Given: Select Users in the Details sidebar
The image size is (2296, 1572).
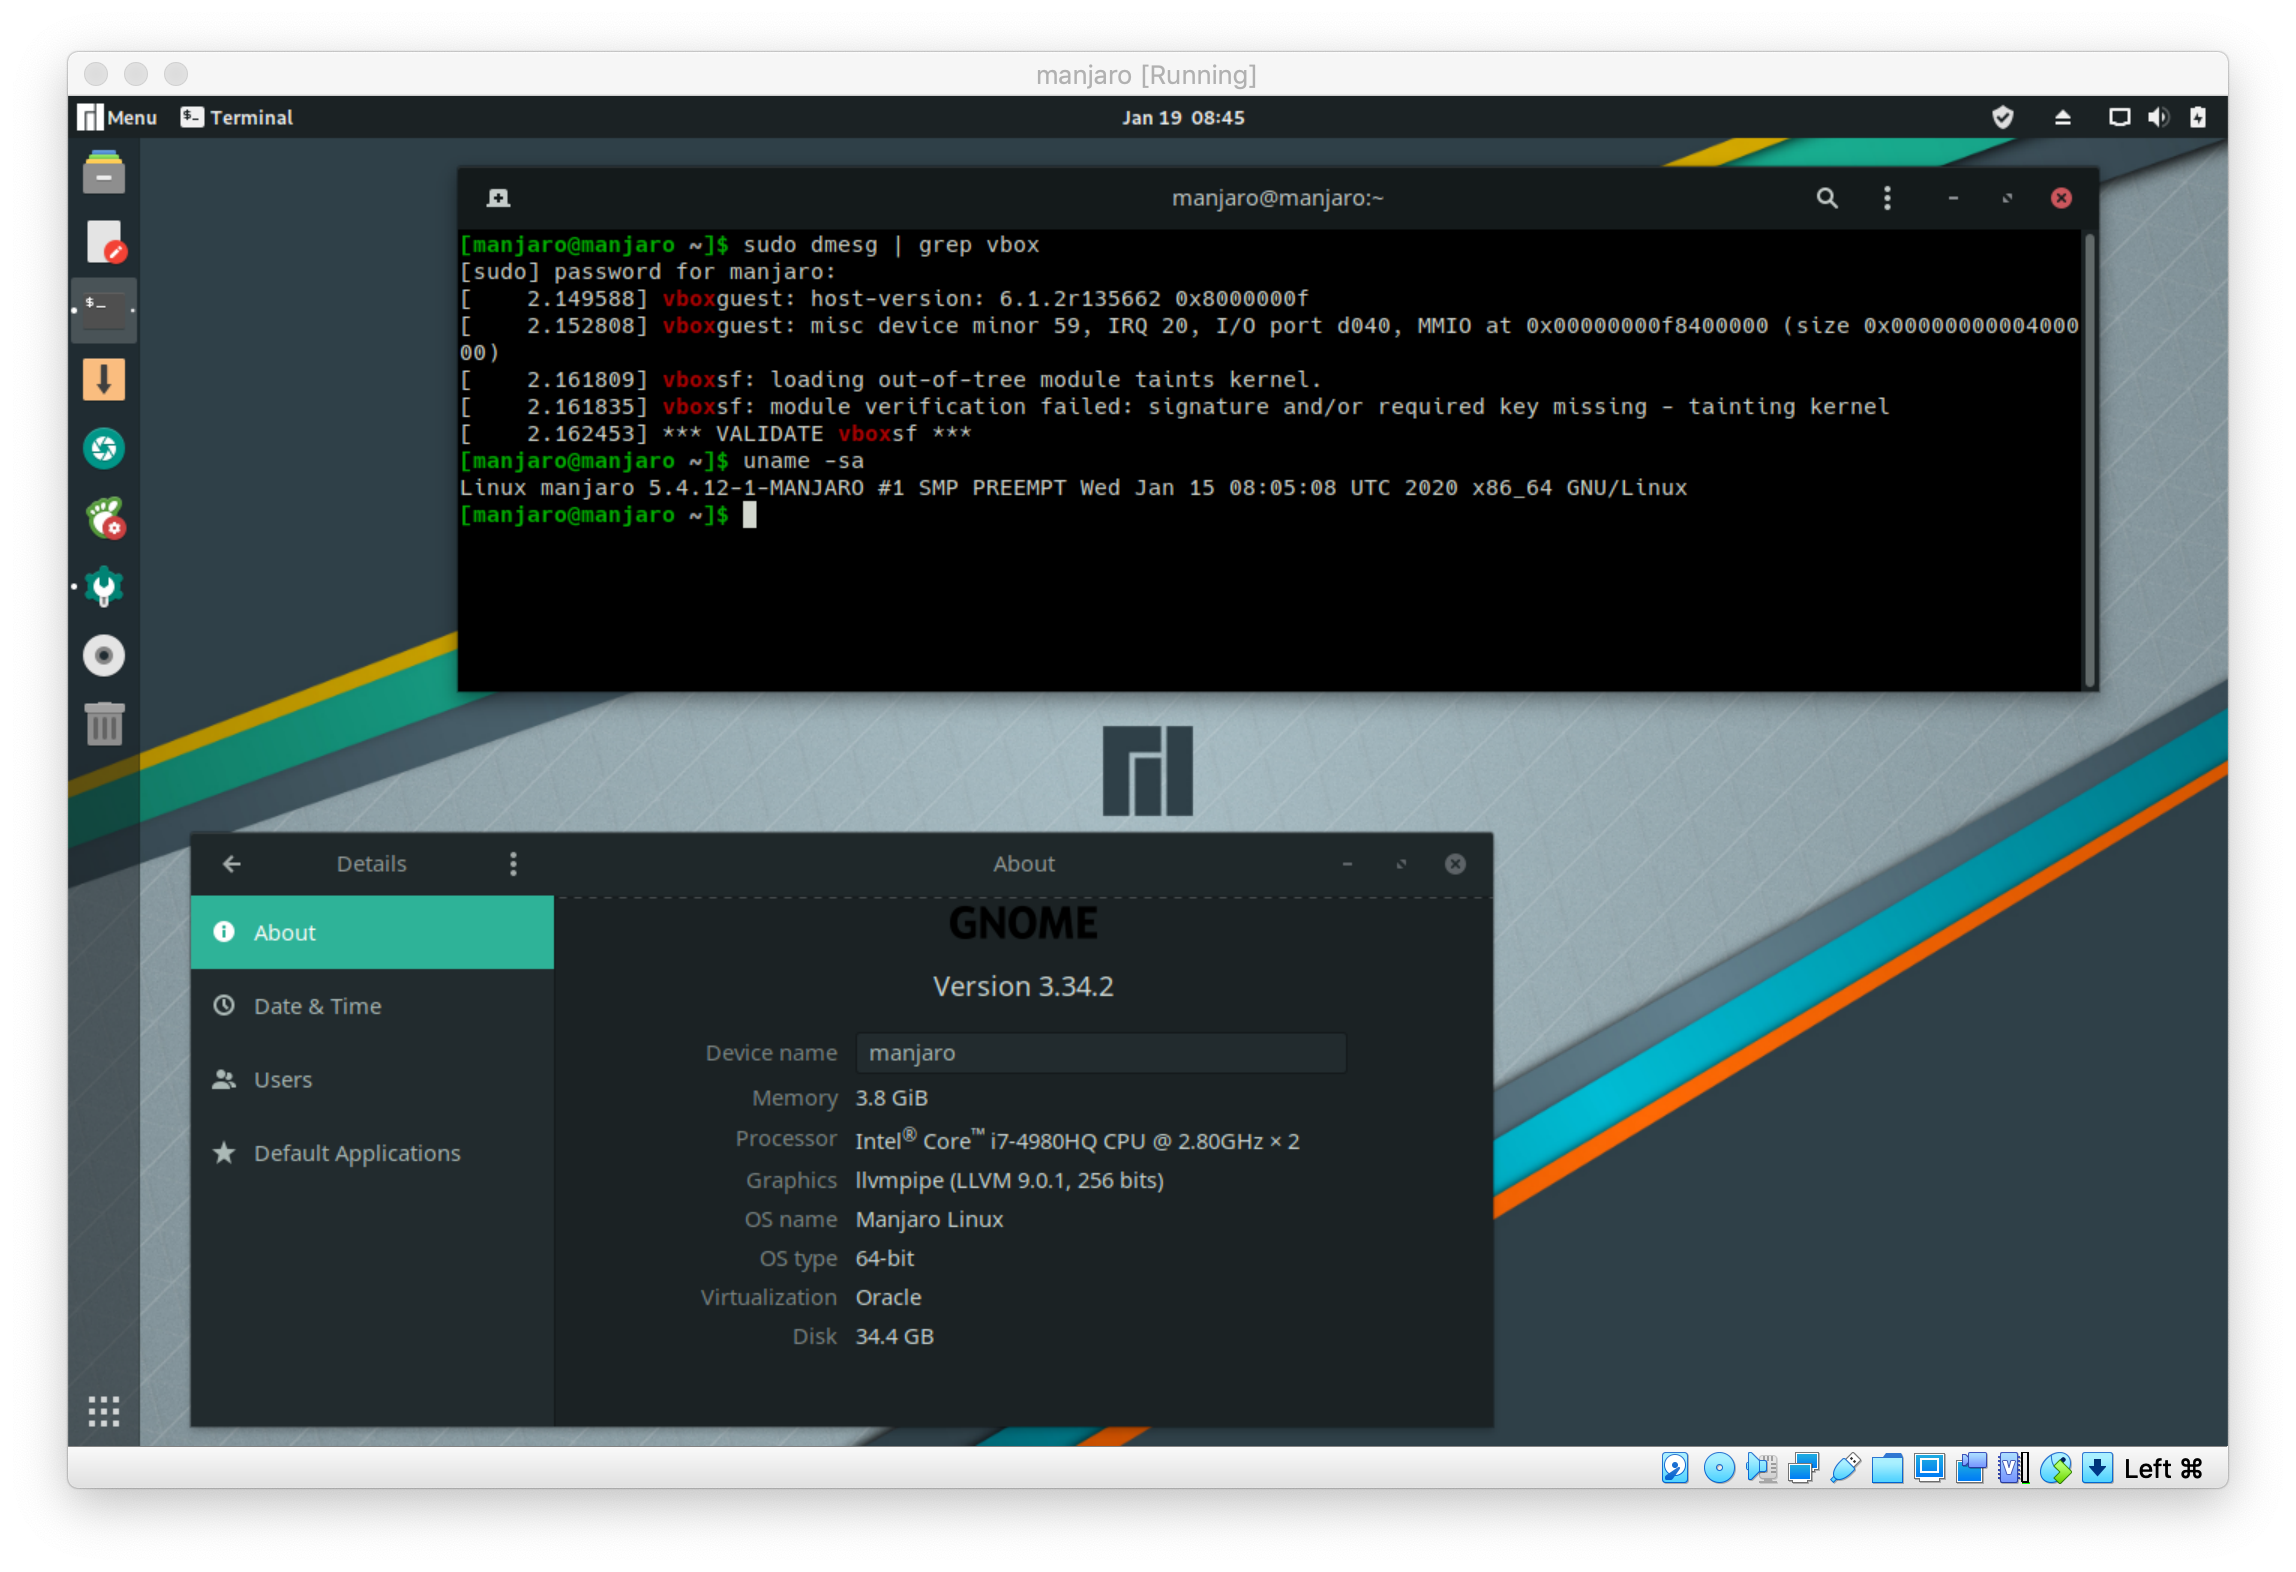Looking at the screenshot, I should [372, 1080].
